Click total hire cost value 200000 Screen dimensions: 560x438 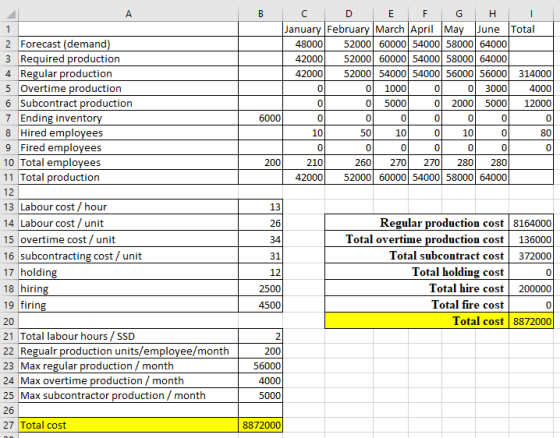click(x=531, y=288)
